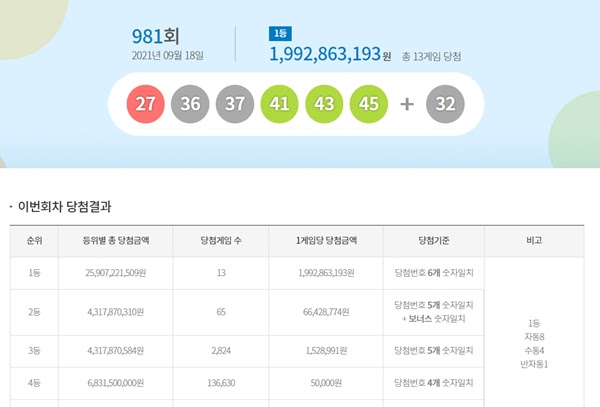The width and height of the screenshot is (600, 407).
Task: Select criteria 당첨번호 6개 숫자일치
Action: click(x=434, y=273)
